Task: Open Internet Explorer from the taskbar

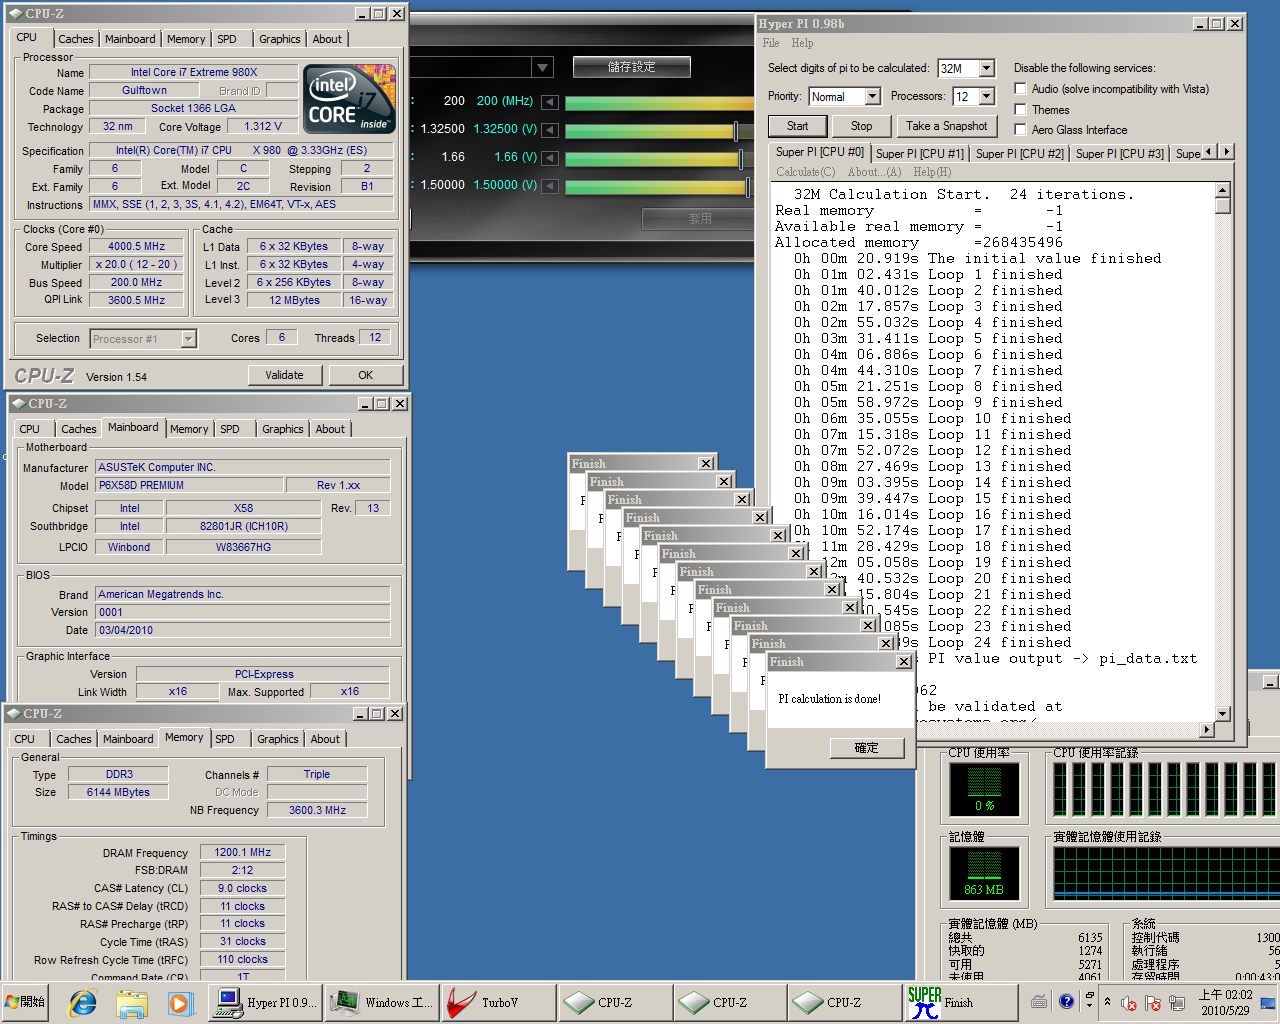Action: pyautogui.click(x=82, y=1002)
